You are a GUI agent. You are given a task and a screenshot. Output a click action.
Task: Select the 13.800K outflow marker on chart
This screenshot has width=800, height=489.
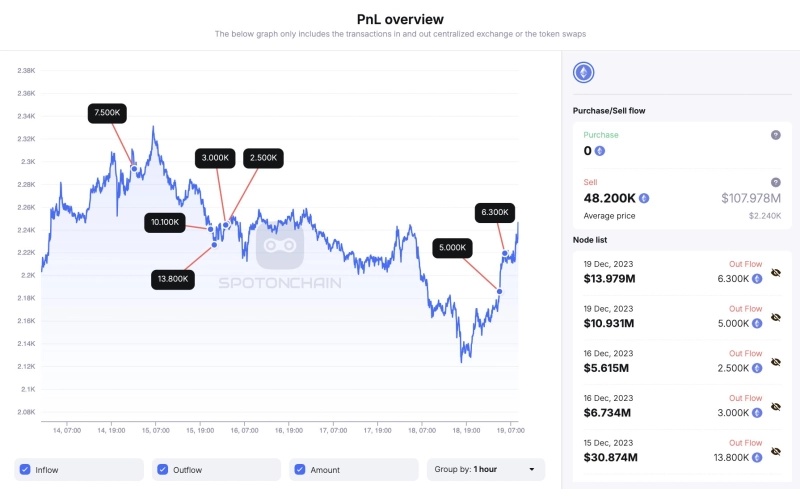click(x=172, y=278)
